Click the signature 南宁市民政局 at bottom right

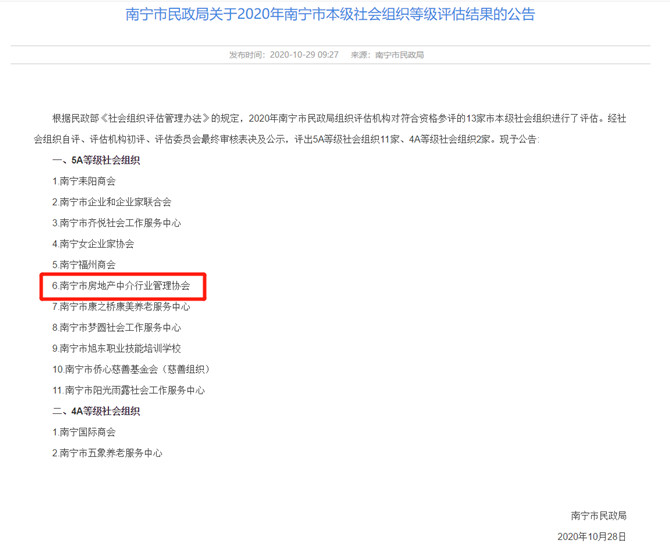[x=599, y=516]
